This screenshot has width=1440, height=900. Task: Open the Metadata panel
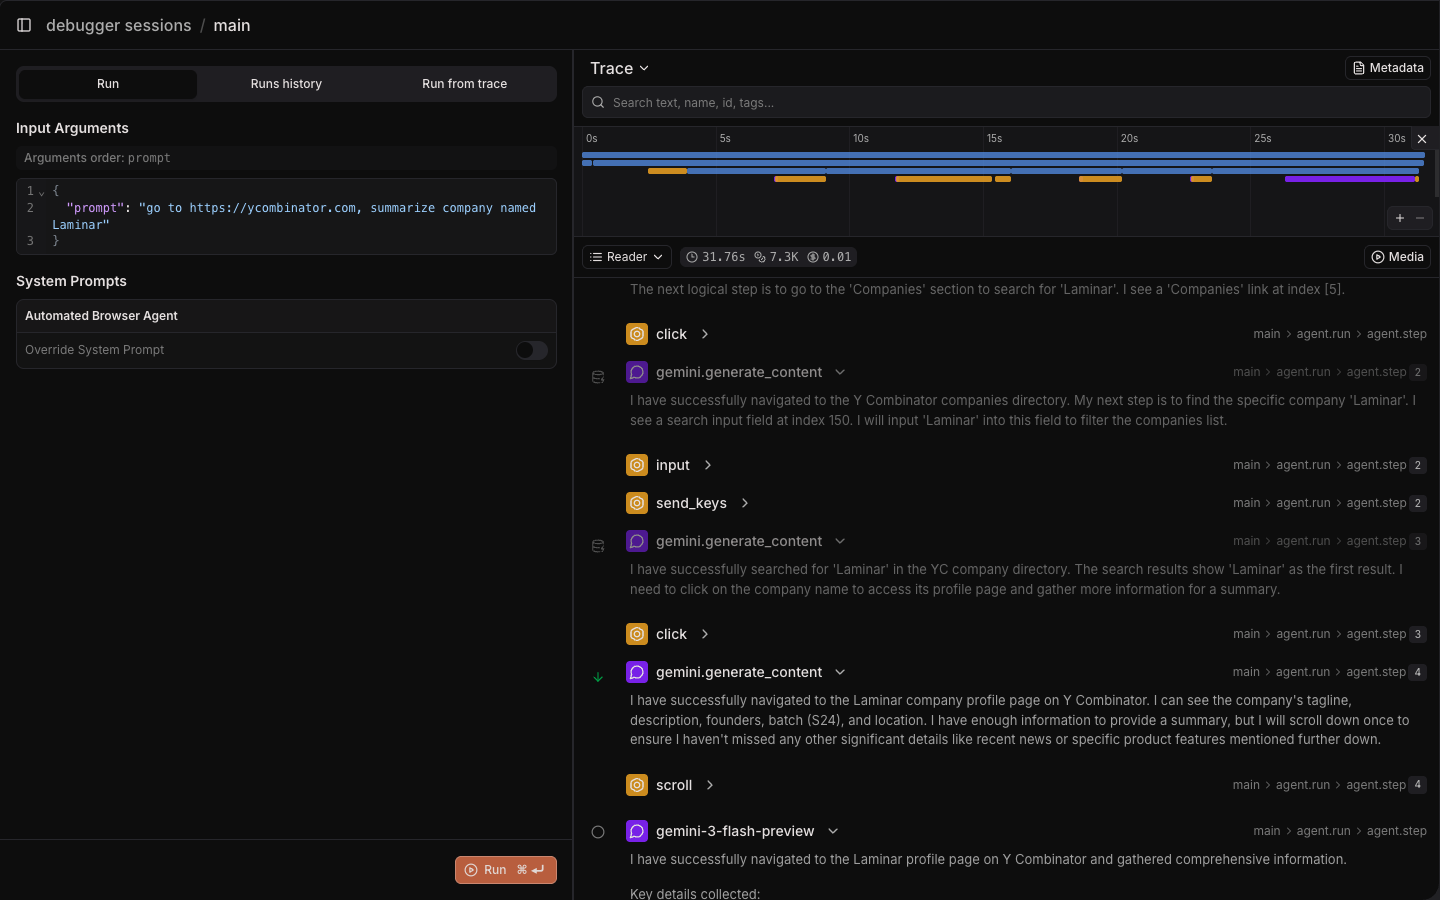coord(1388,68)
